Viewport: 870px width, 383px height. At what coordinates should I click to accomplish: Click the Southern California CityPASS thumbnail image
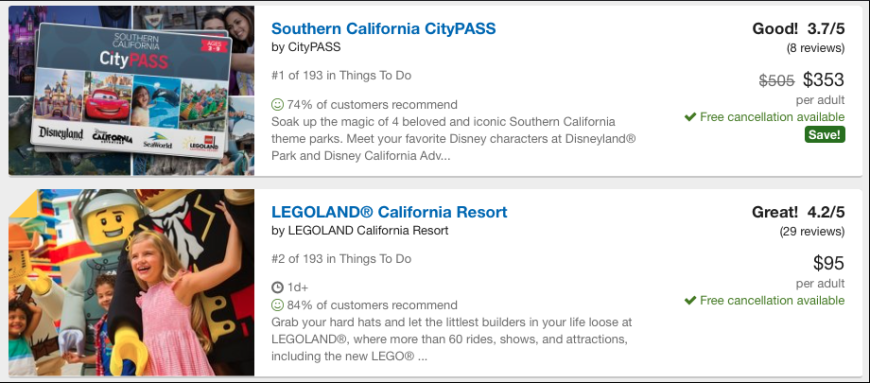click(131, 90)
